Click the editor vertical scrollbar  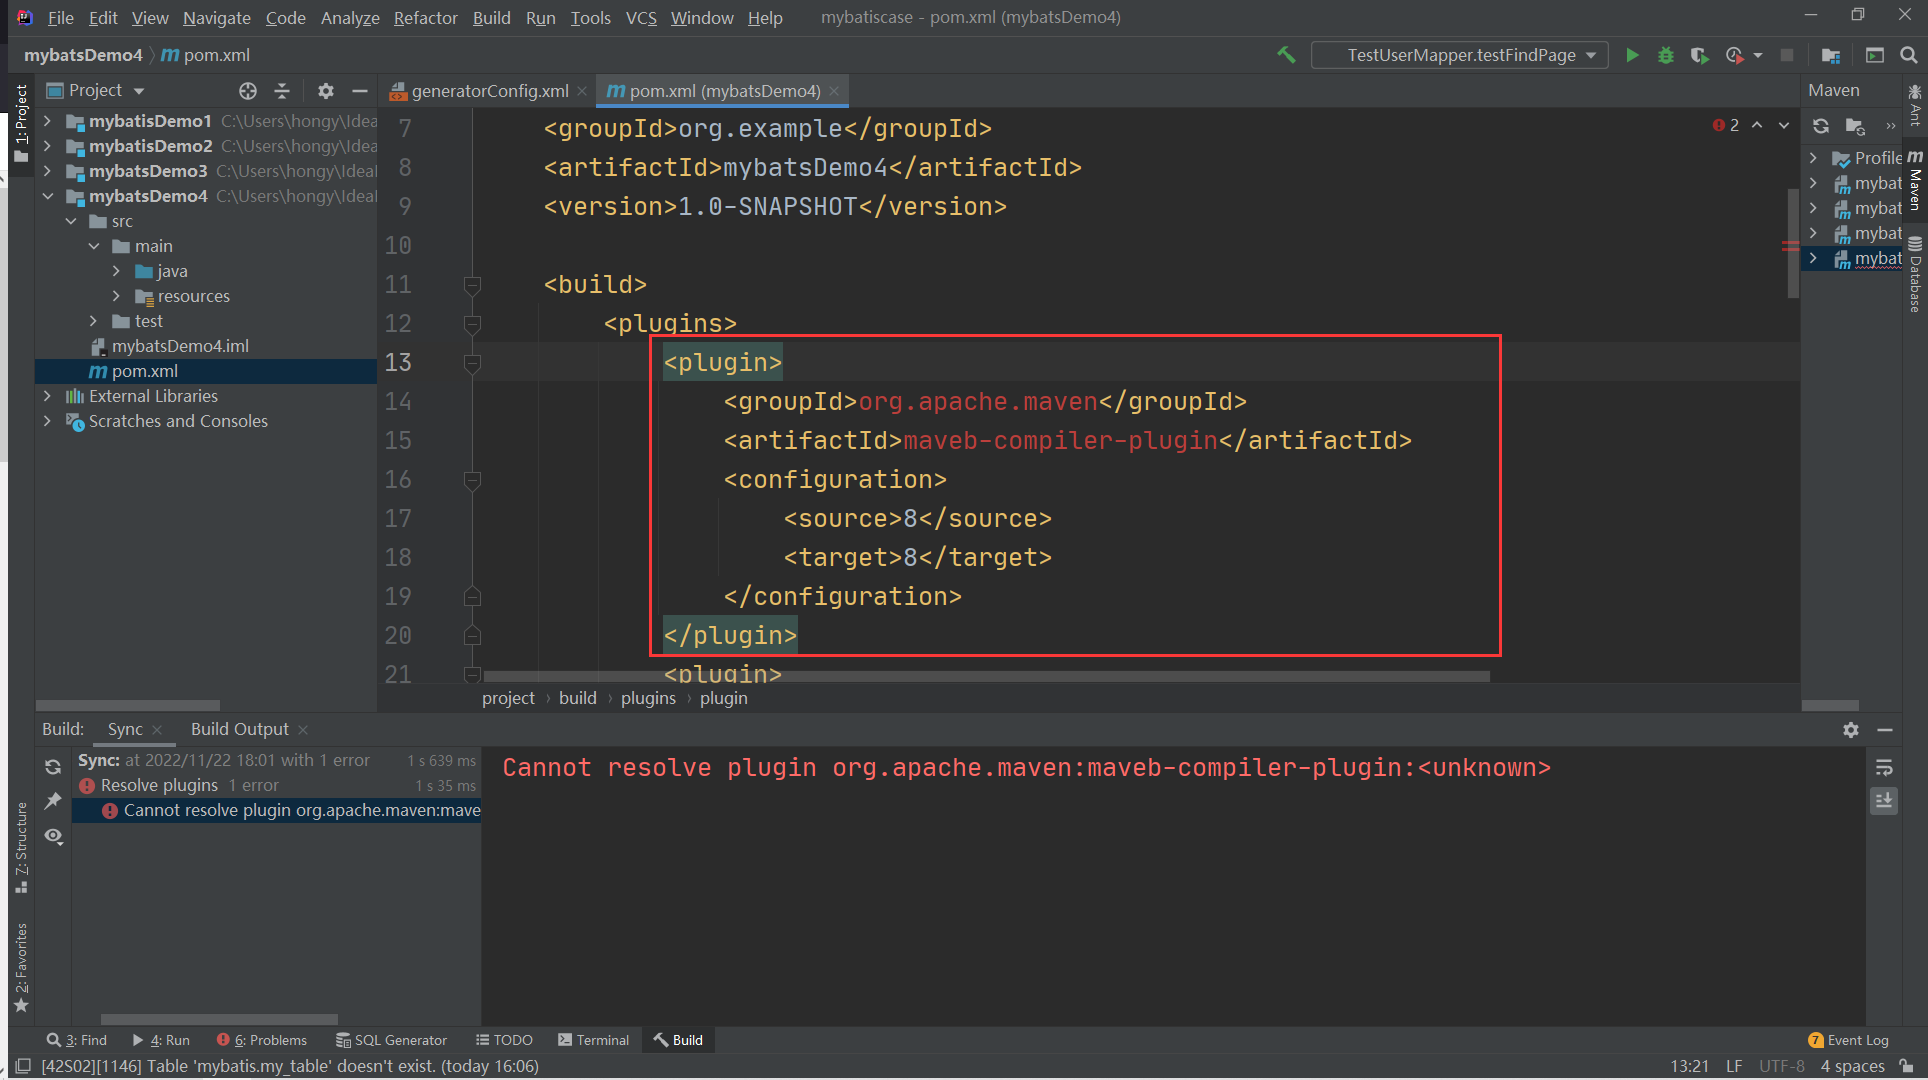pyautogui.click(x=1793, y=243)
